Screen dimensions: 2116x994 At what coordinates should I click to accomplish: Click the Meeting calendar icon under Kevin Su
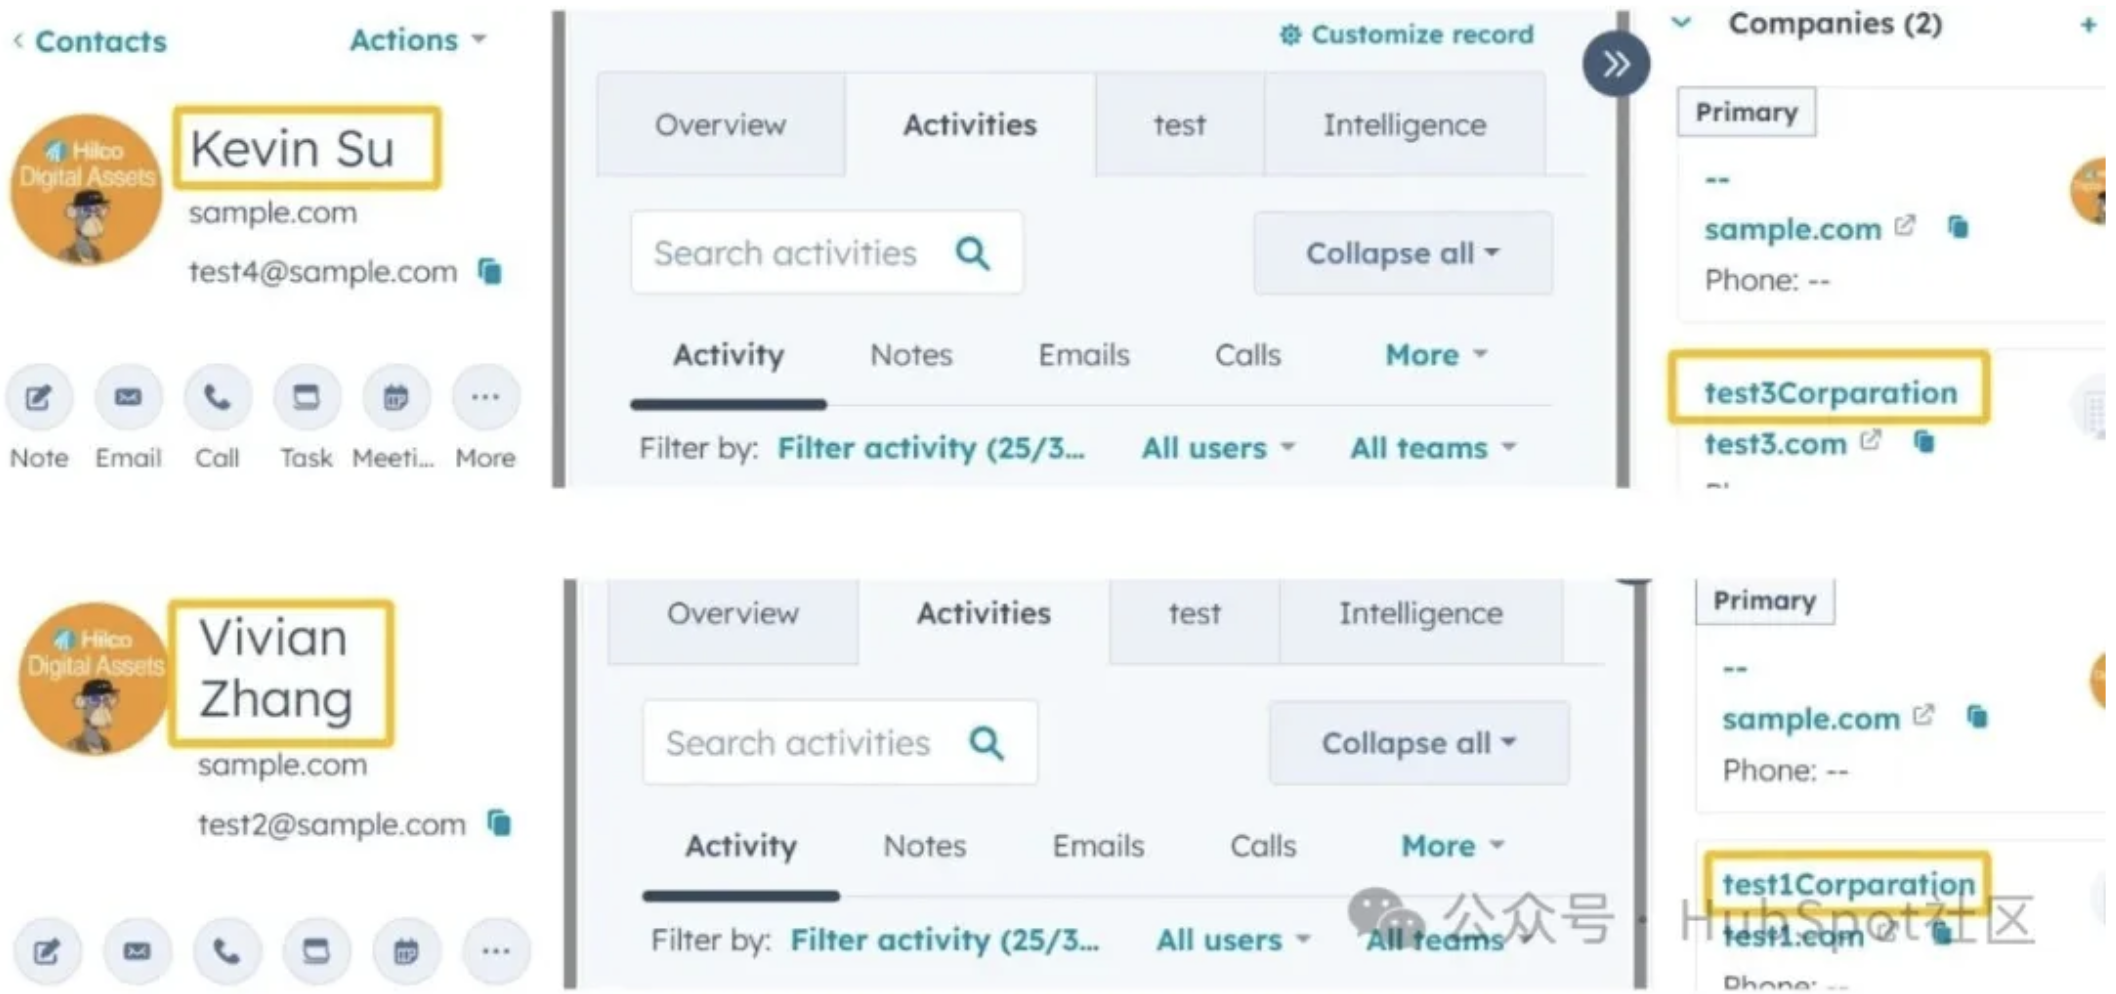(x=396, y=398)
